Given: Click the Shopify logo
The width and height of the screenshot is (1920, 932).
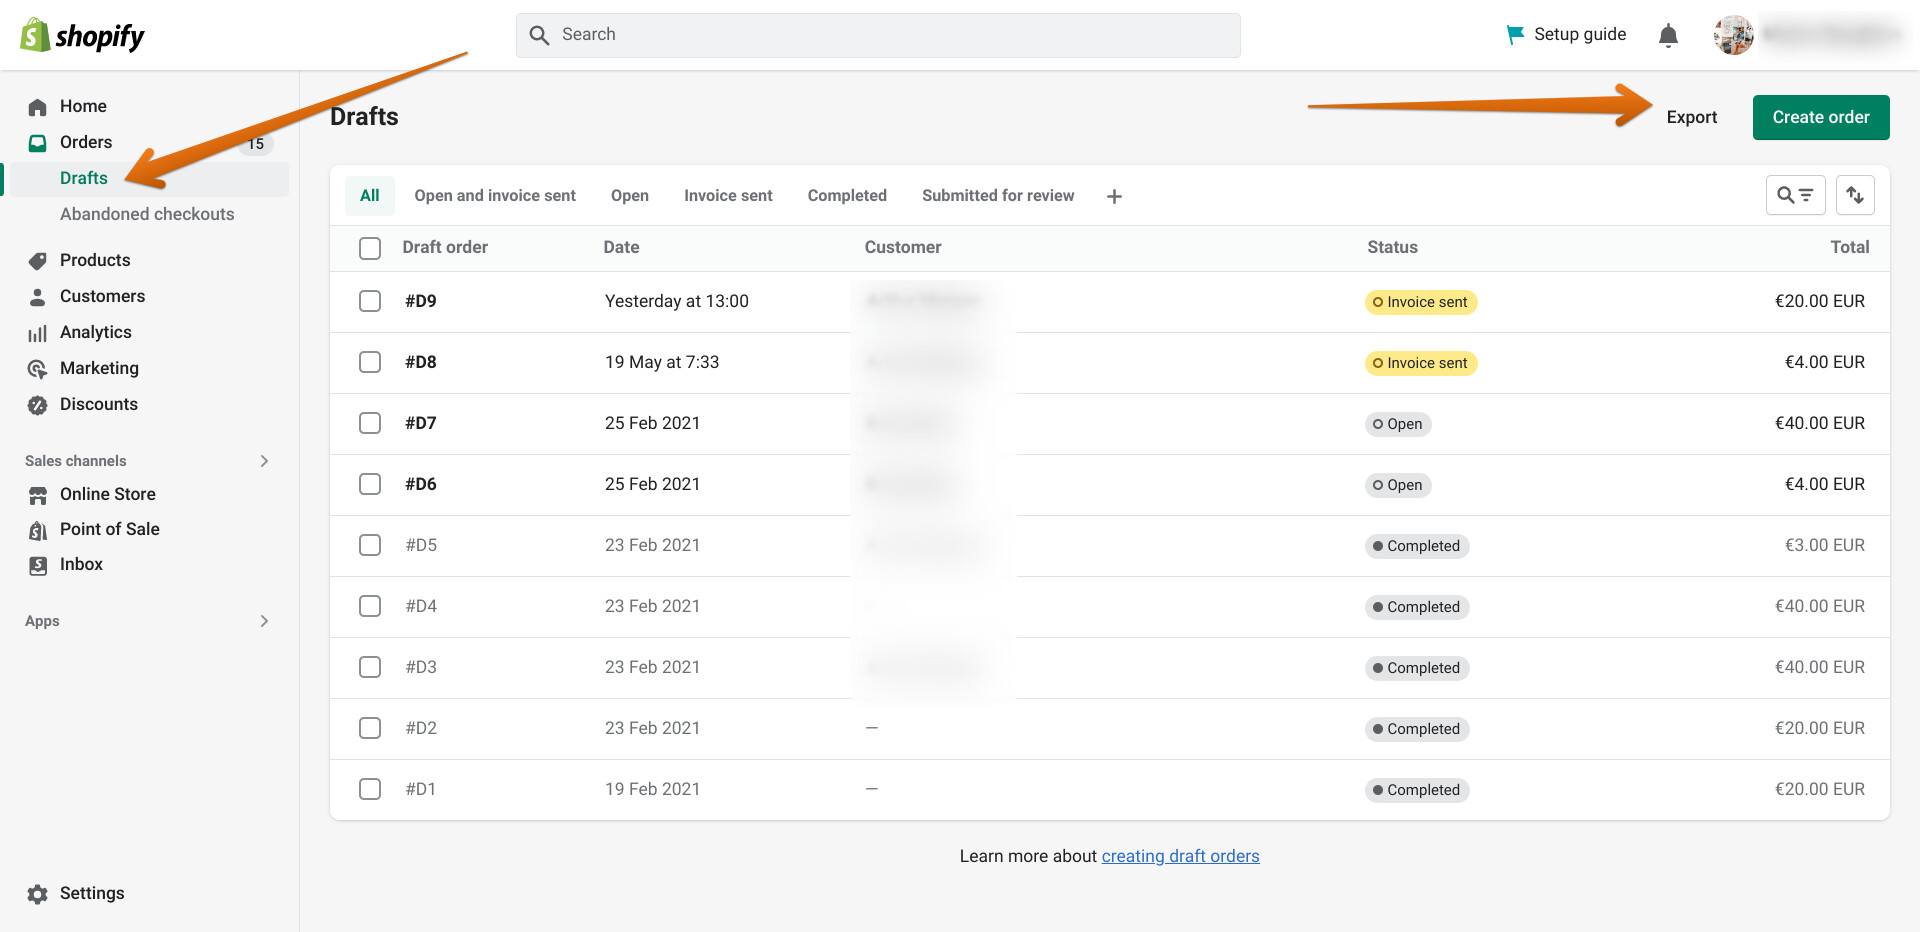Looking at the screenshot, I should click(82, 36).
